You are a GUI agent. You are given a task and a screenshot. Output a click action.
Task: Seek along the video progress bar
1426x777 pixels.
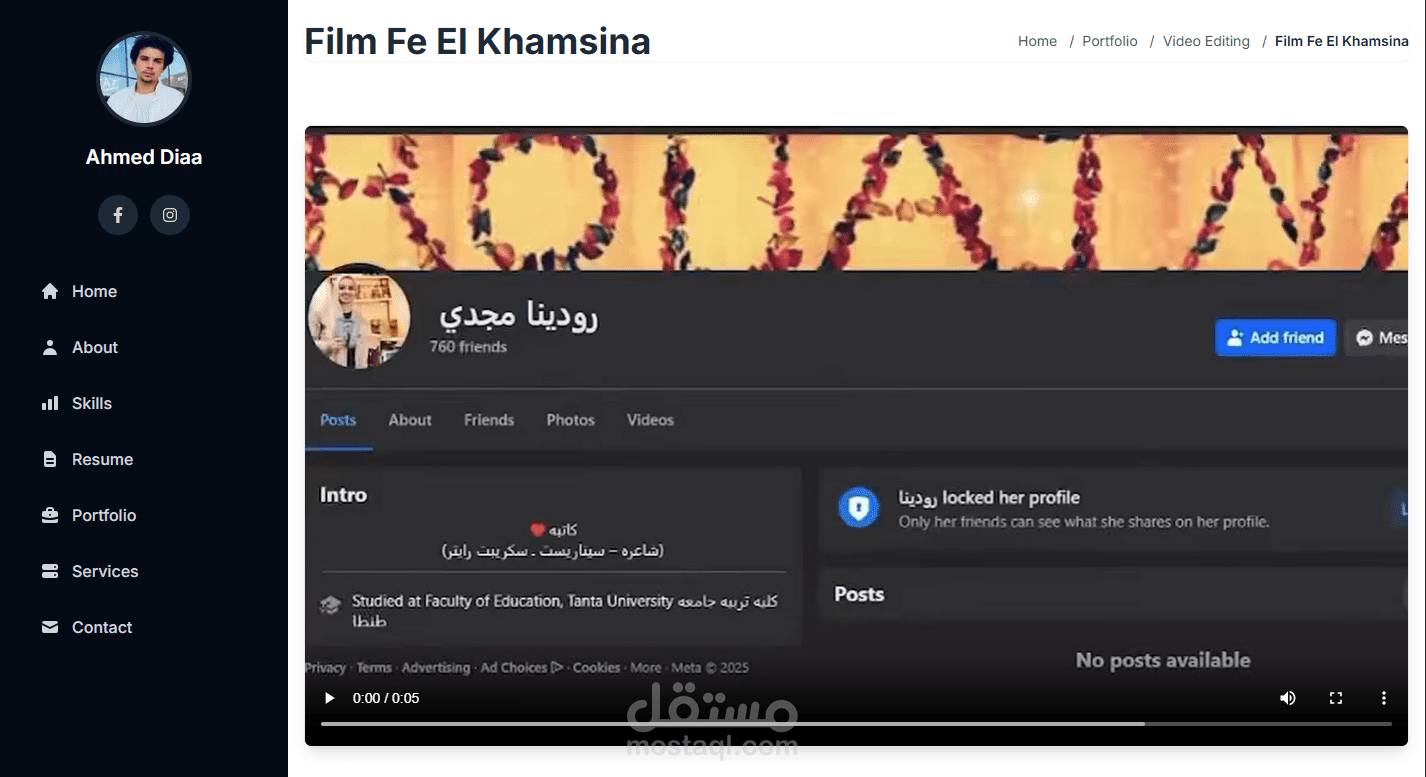tap(856, 723)
